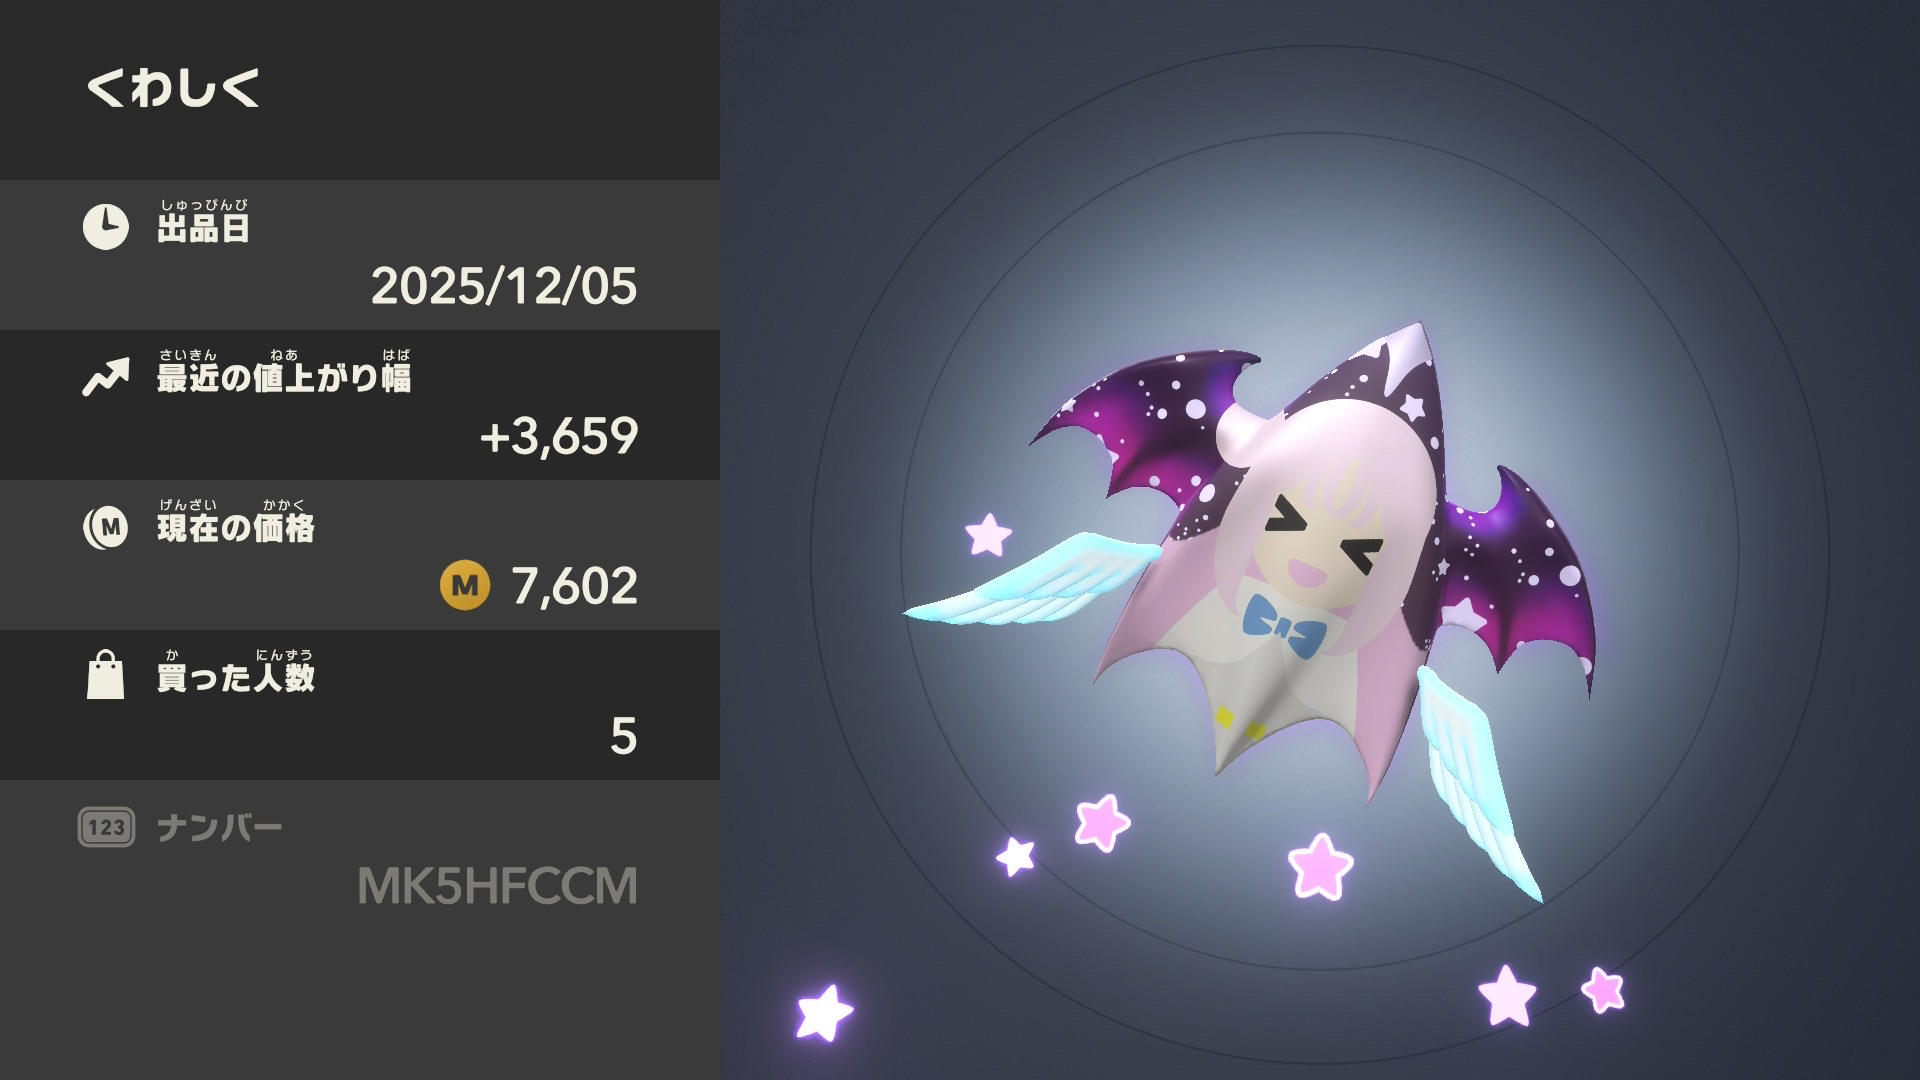Click the 123 number badge icon
Image resolution: width=1920 pixels, height=1080 pixels.
pyautogui.click(x=106, y=827)
